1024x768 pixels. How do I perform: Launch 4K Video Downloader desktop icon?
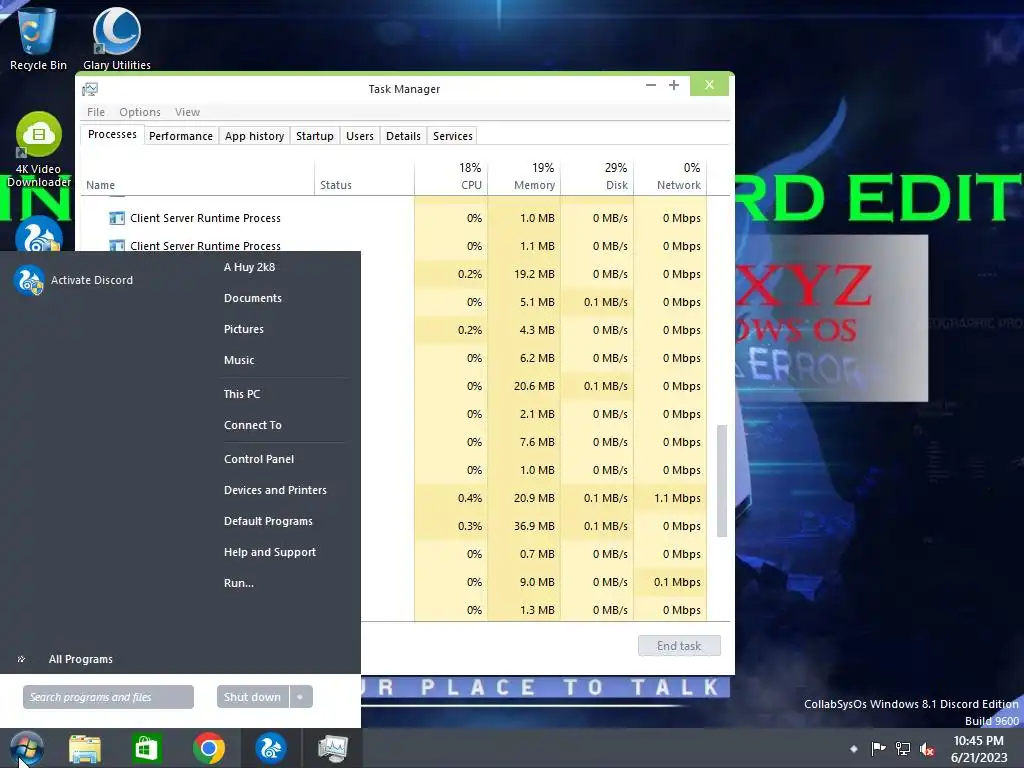coord(39,149)
